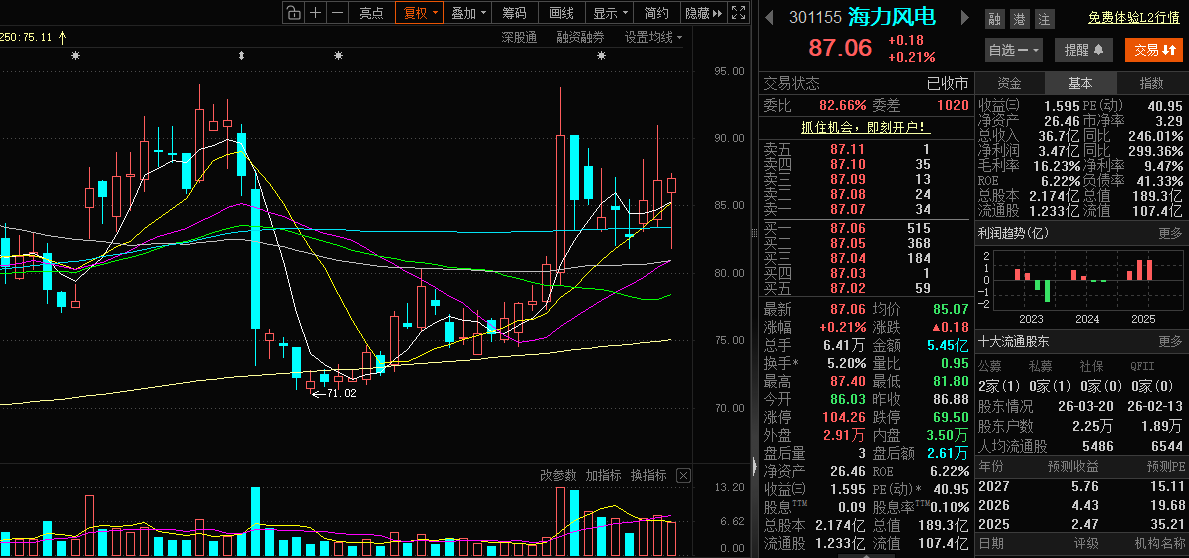The width and height of the screenshot is (1189, 558).
Task: Open 更多 beside 利润趋势
Action: click(x=1170, y=234)
